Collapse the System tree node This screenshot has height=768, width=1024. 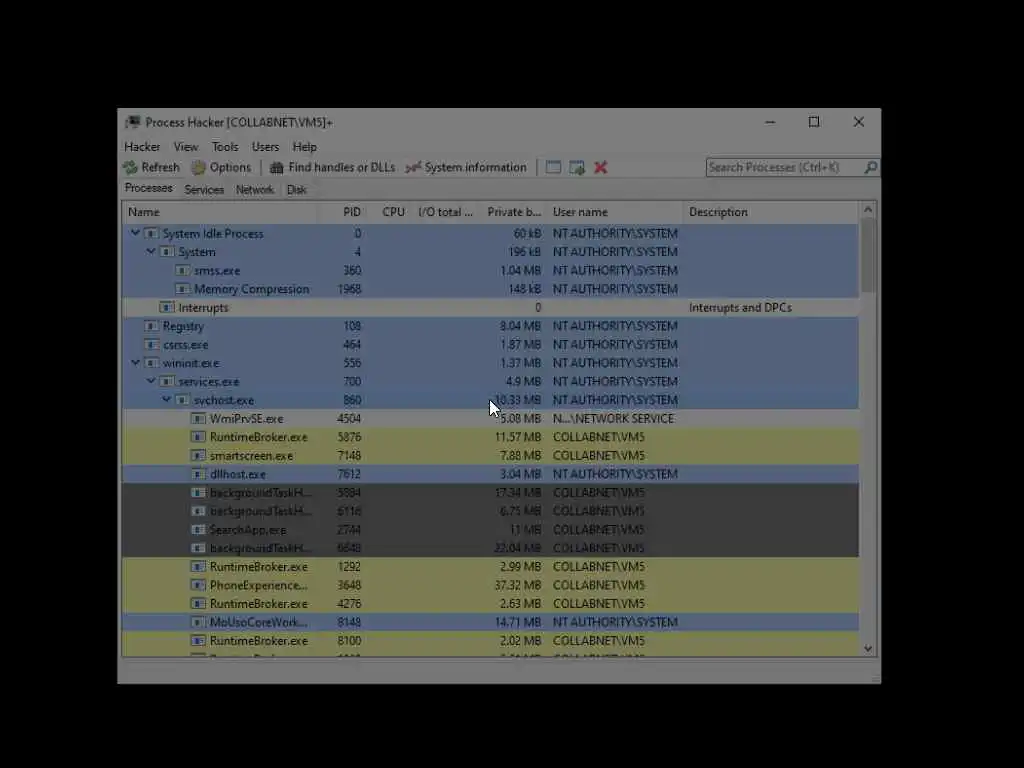point(151,251)
